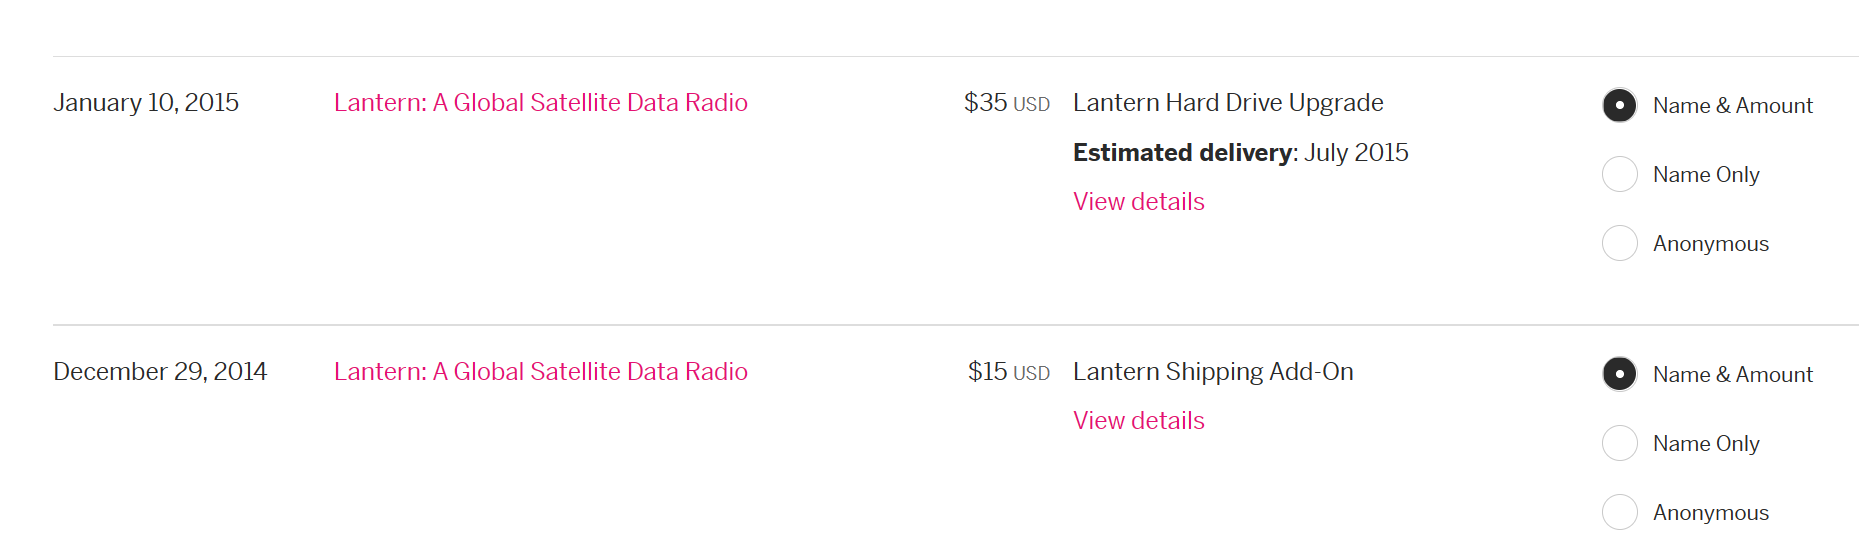
Task: Choose Anonymous radio for Shipping Add-On pledge
Action: click(x=1619, y=512)
